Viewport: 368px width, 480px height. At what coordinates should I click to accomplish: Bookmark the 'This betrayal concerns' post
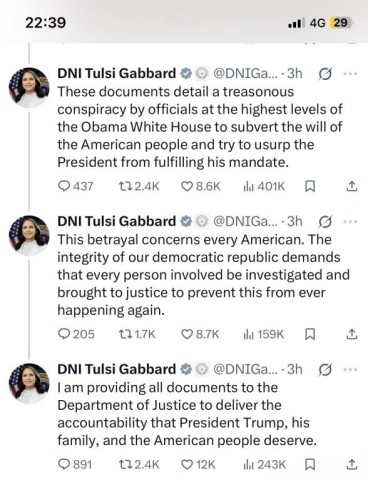coord(310,334)
